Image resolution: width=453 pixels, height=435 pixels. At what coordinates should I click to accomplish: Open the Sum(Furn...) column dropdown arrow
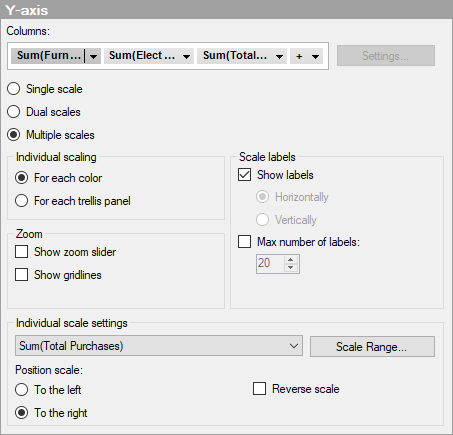pyautogui.click(x=93, y=56)
